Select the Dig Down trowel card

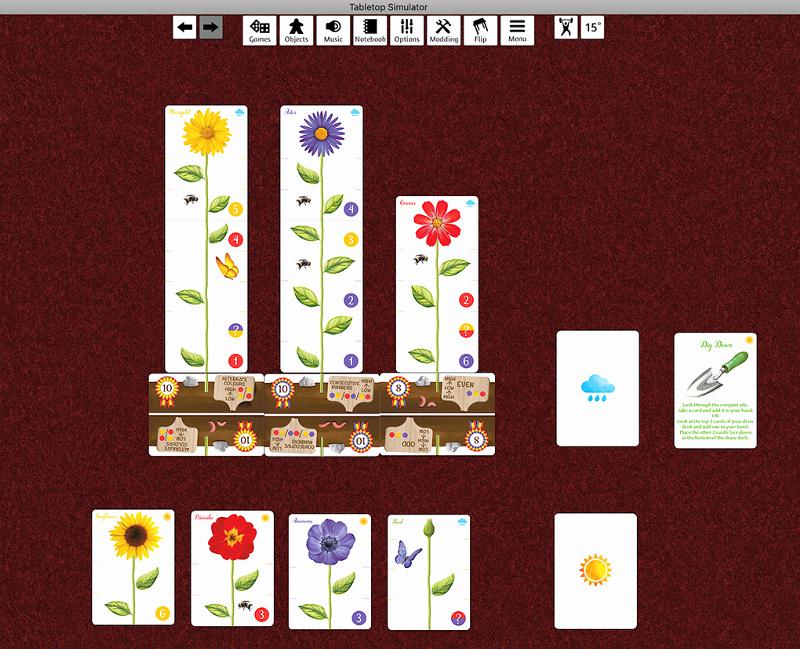715,391
